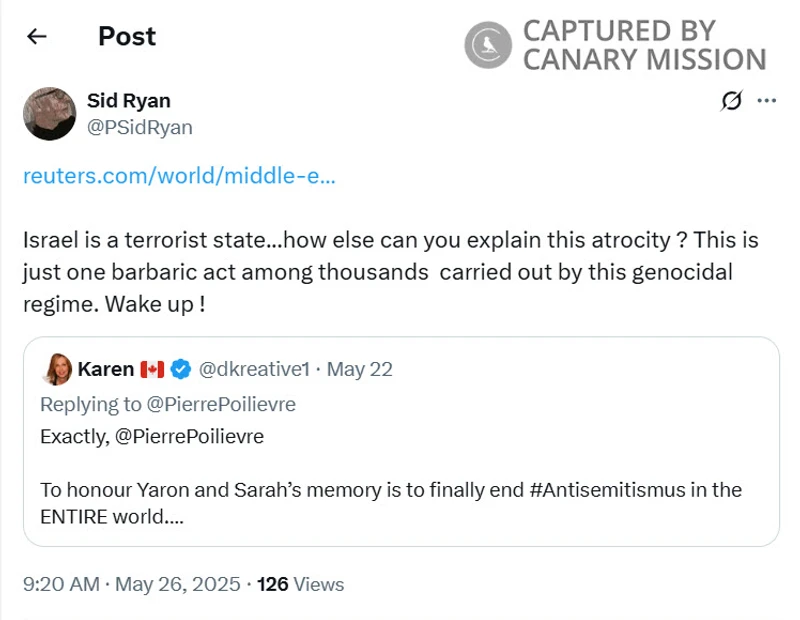The image size is (800, 620).
Task: Click the Canadian flag emoji beside Karen
Action: (x=152, y=369)
